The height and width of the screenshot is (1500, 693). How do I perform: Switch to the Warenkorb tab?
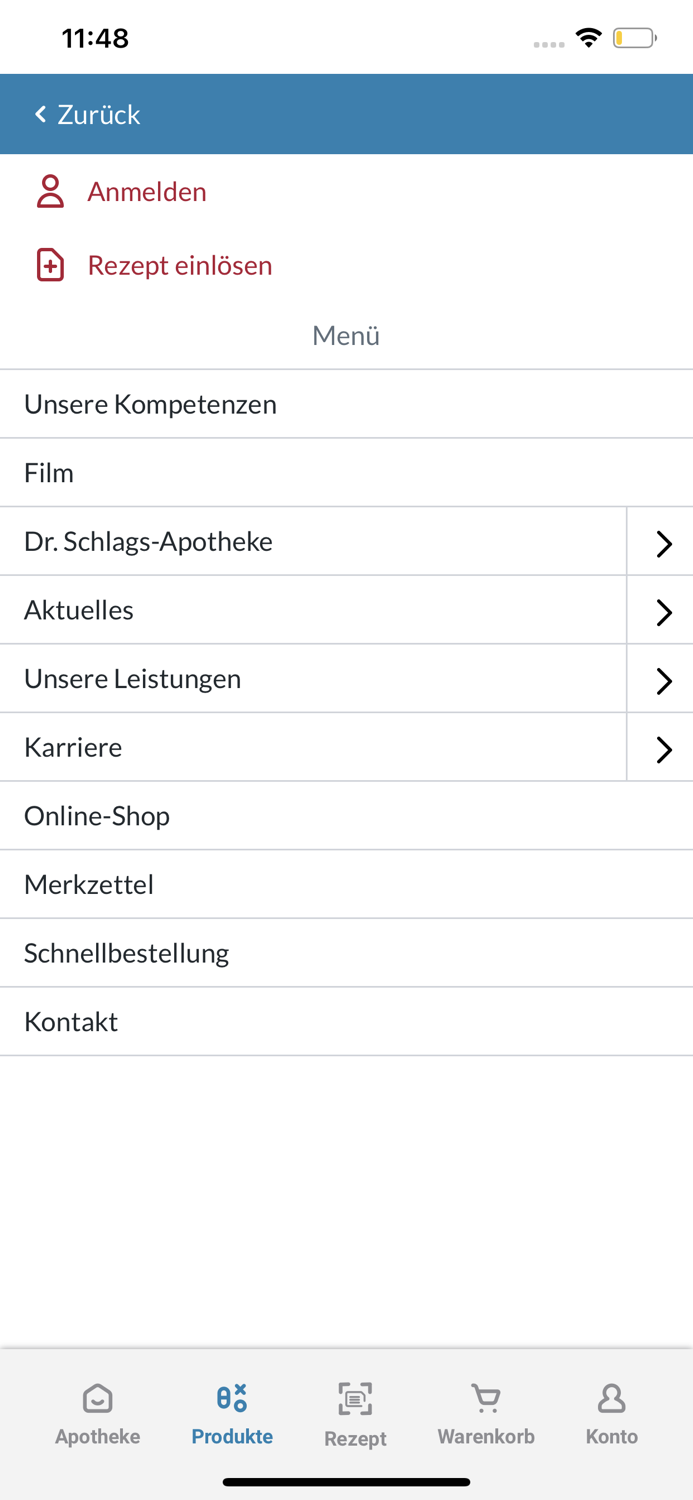[486, 1413]
